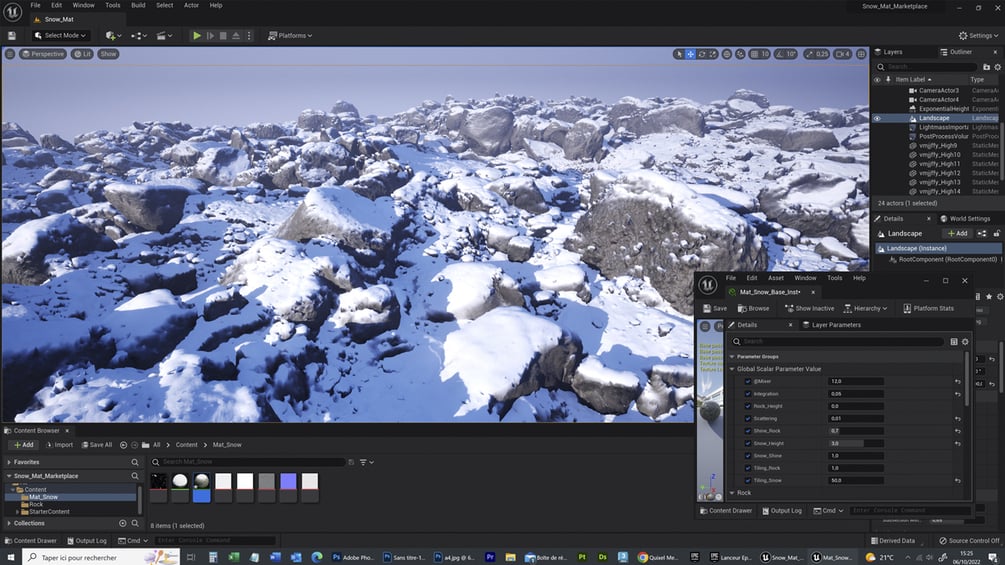
Task: Click the Save level disk icon in the main toolbar
Action: click(x=12, y=36)
